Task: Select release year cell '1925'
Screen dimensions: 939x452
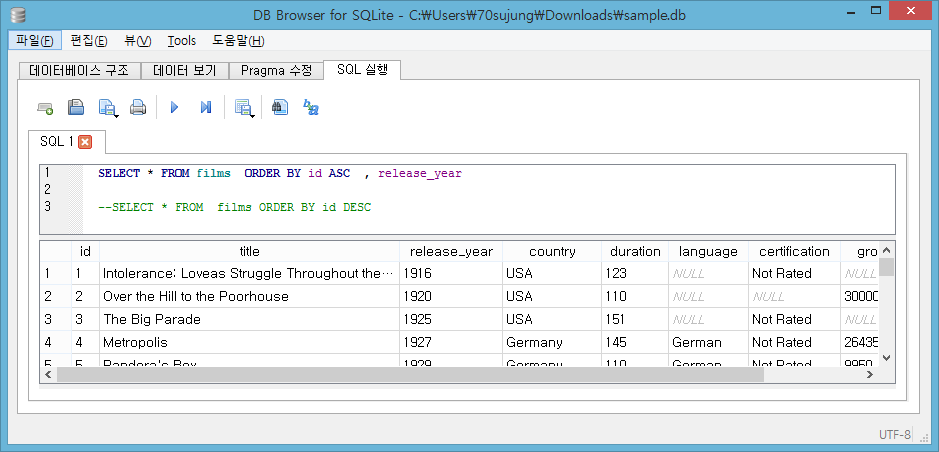Action: 451,320
